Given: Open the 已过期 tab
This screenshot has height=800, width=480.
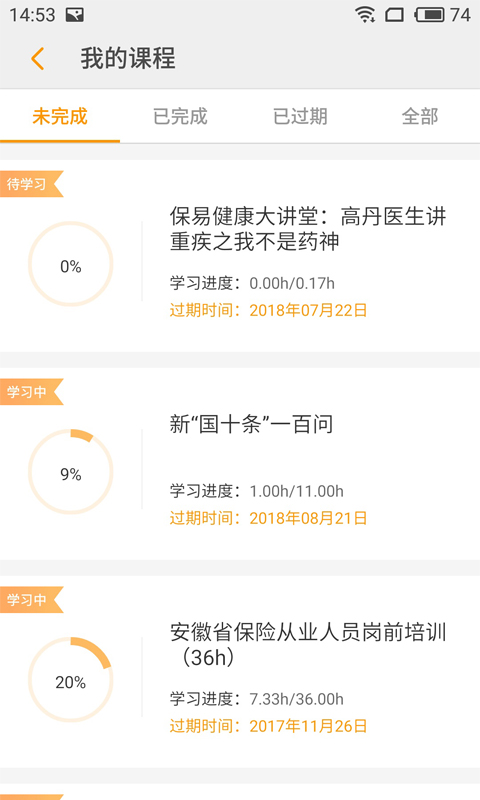Looking at the screenshot, I should 300,116.
